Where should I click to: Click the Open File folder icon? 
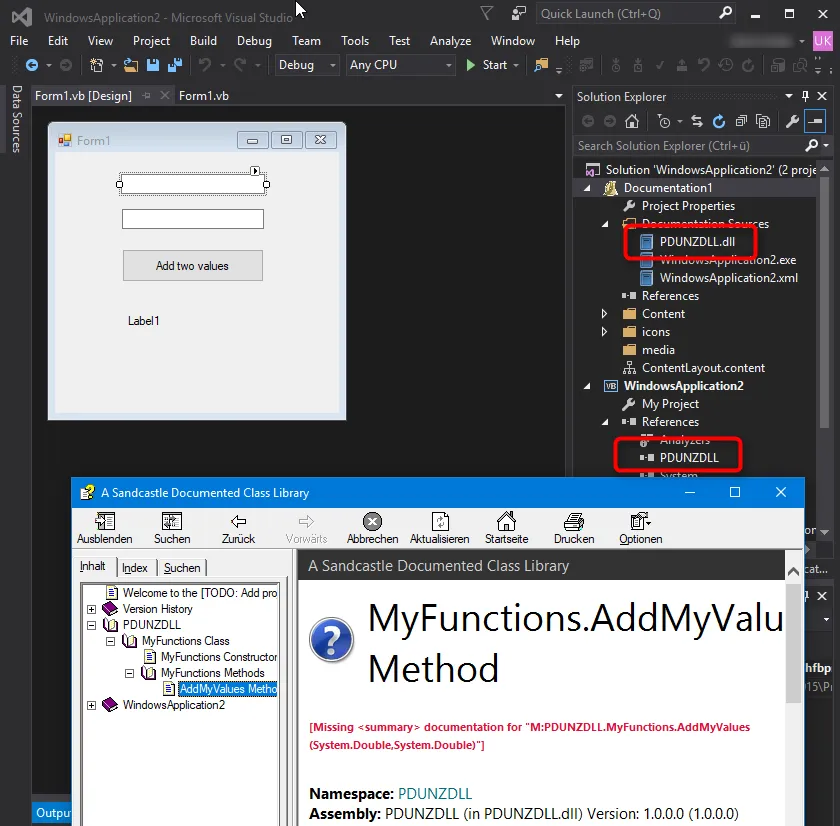click(x=131, y=65)
